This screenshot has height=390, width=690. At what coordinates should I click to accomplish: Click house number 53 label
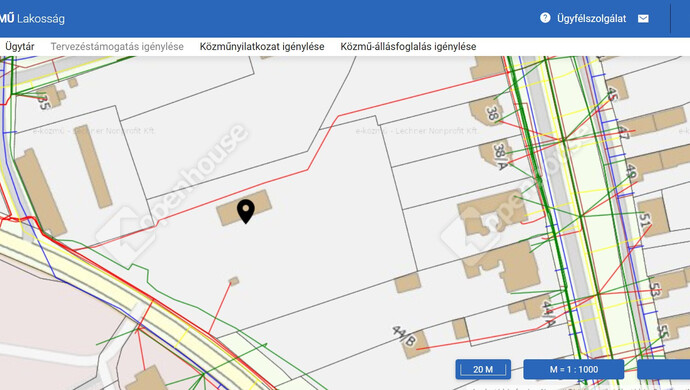(x=654, y=290)
